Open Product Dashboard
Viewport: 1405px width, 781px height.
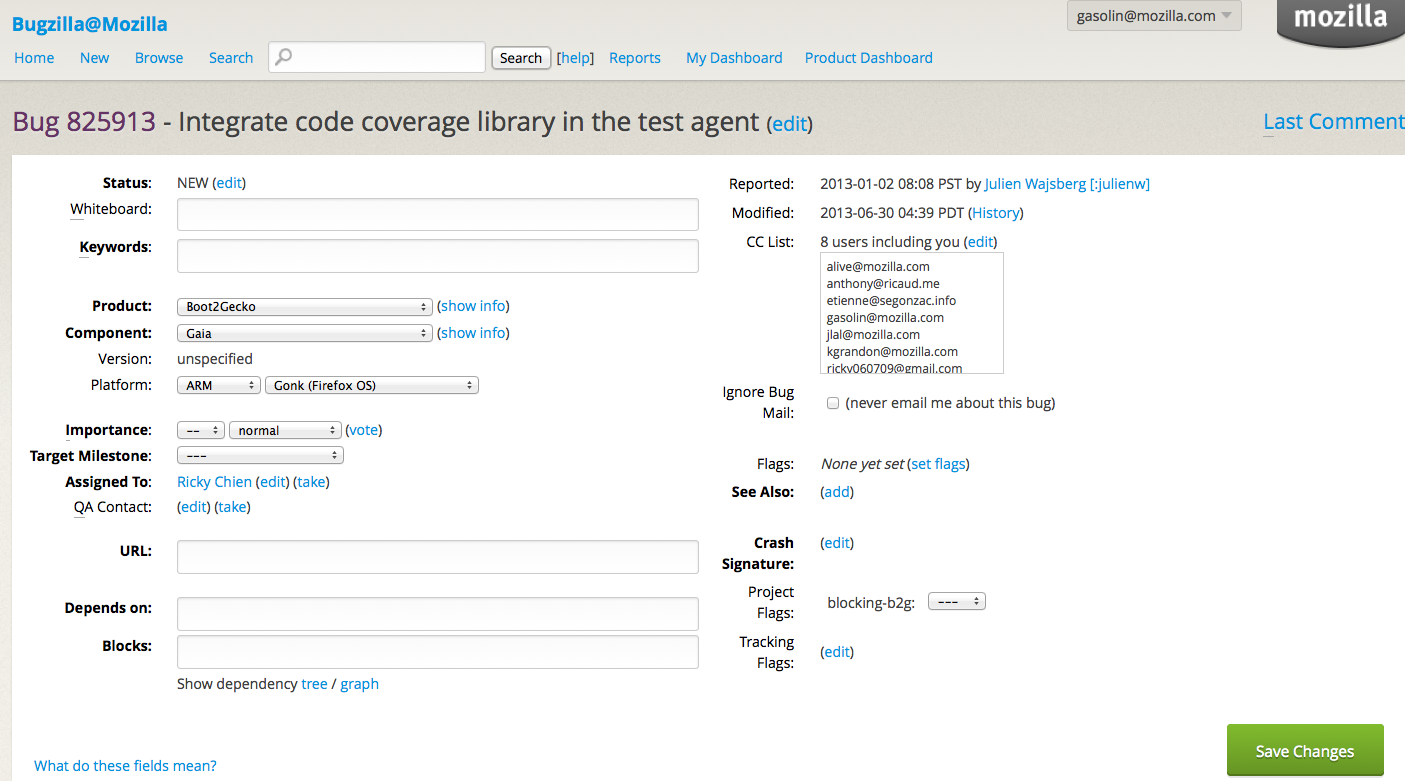pyautogui.click(x=869, y=58)
